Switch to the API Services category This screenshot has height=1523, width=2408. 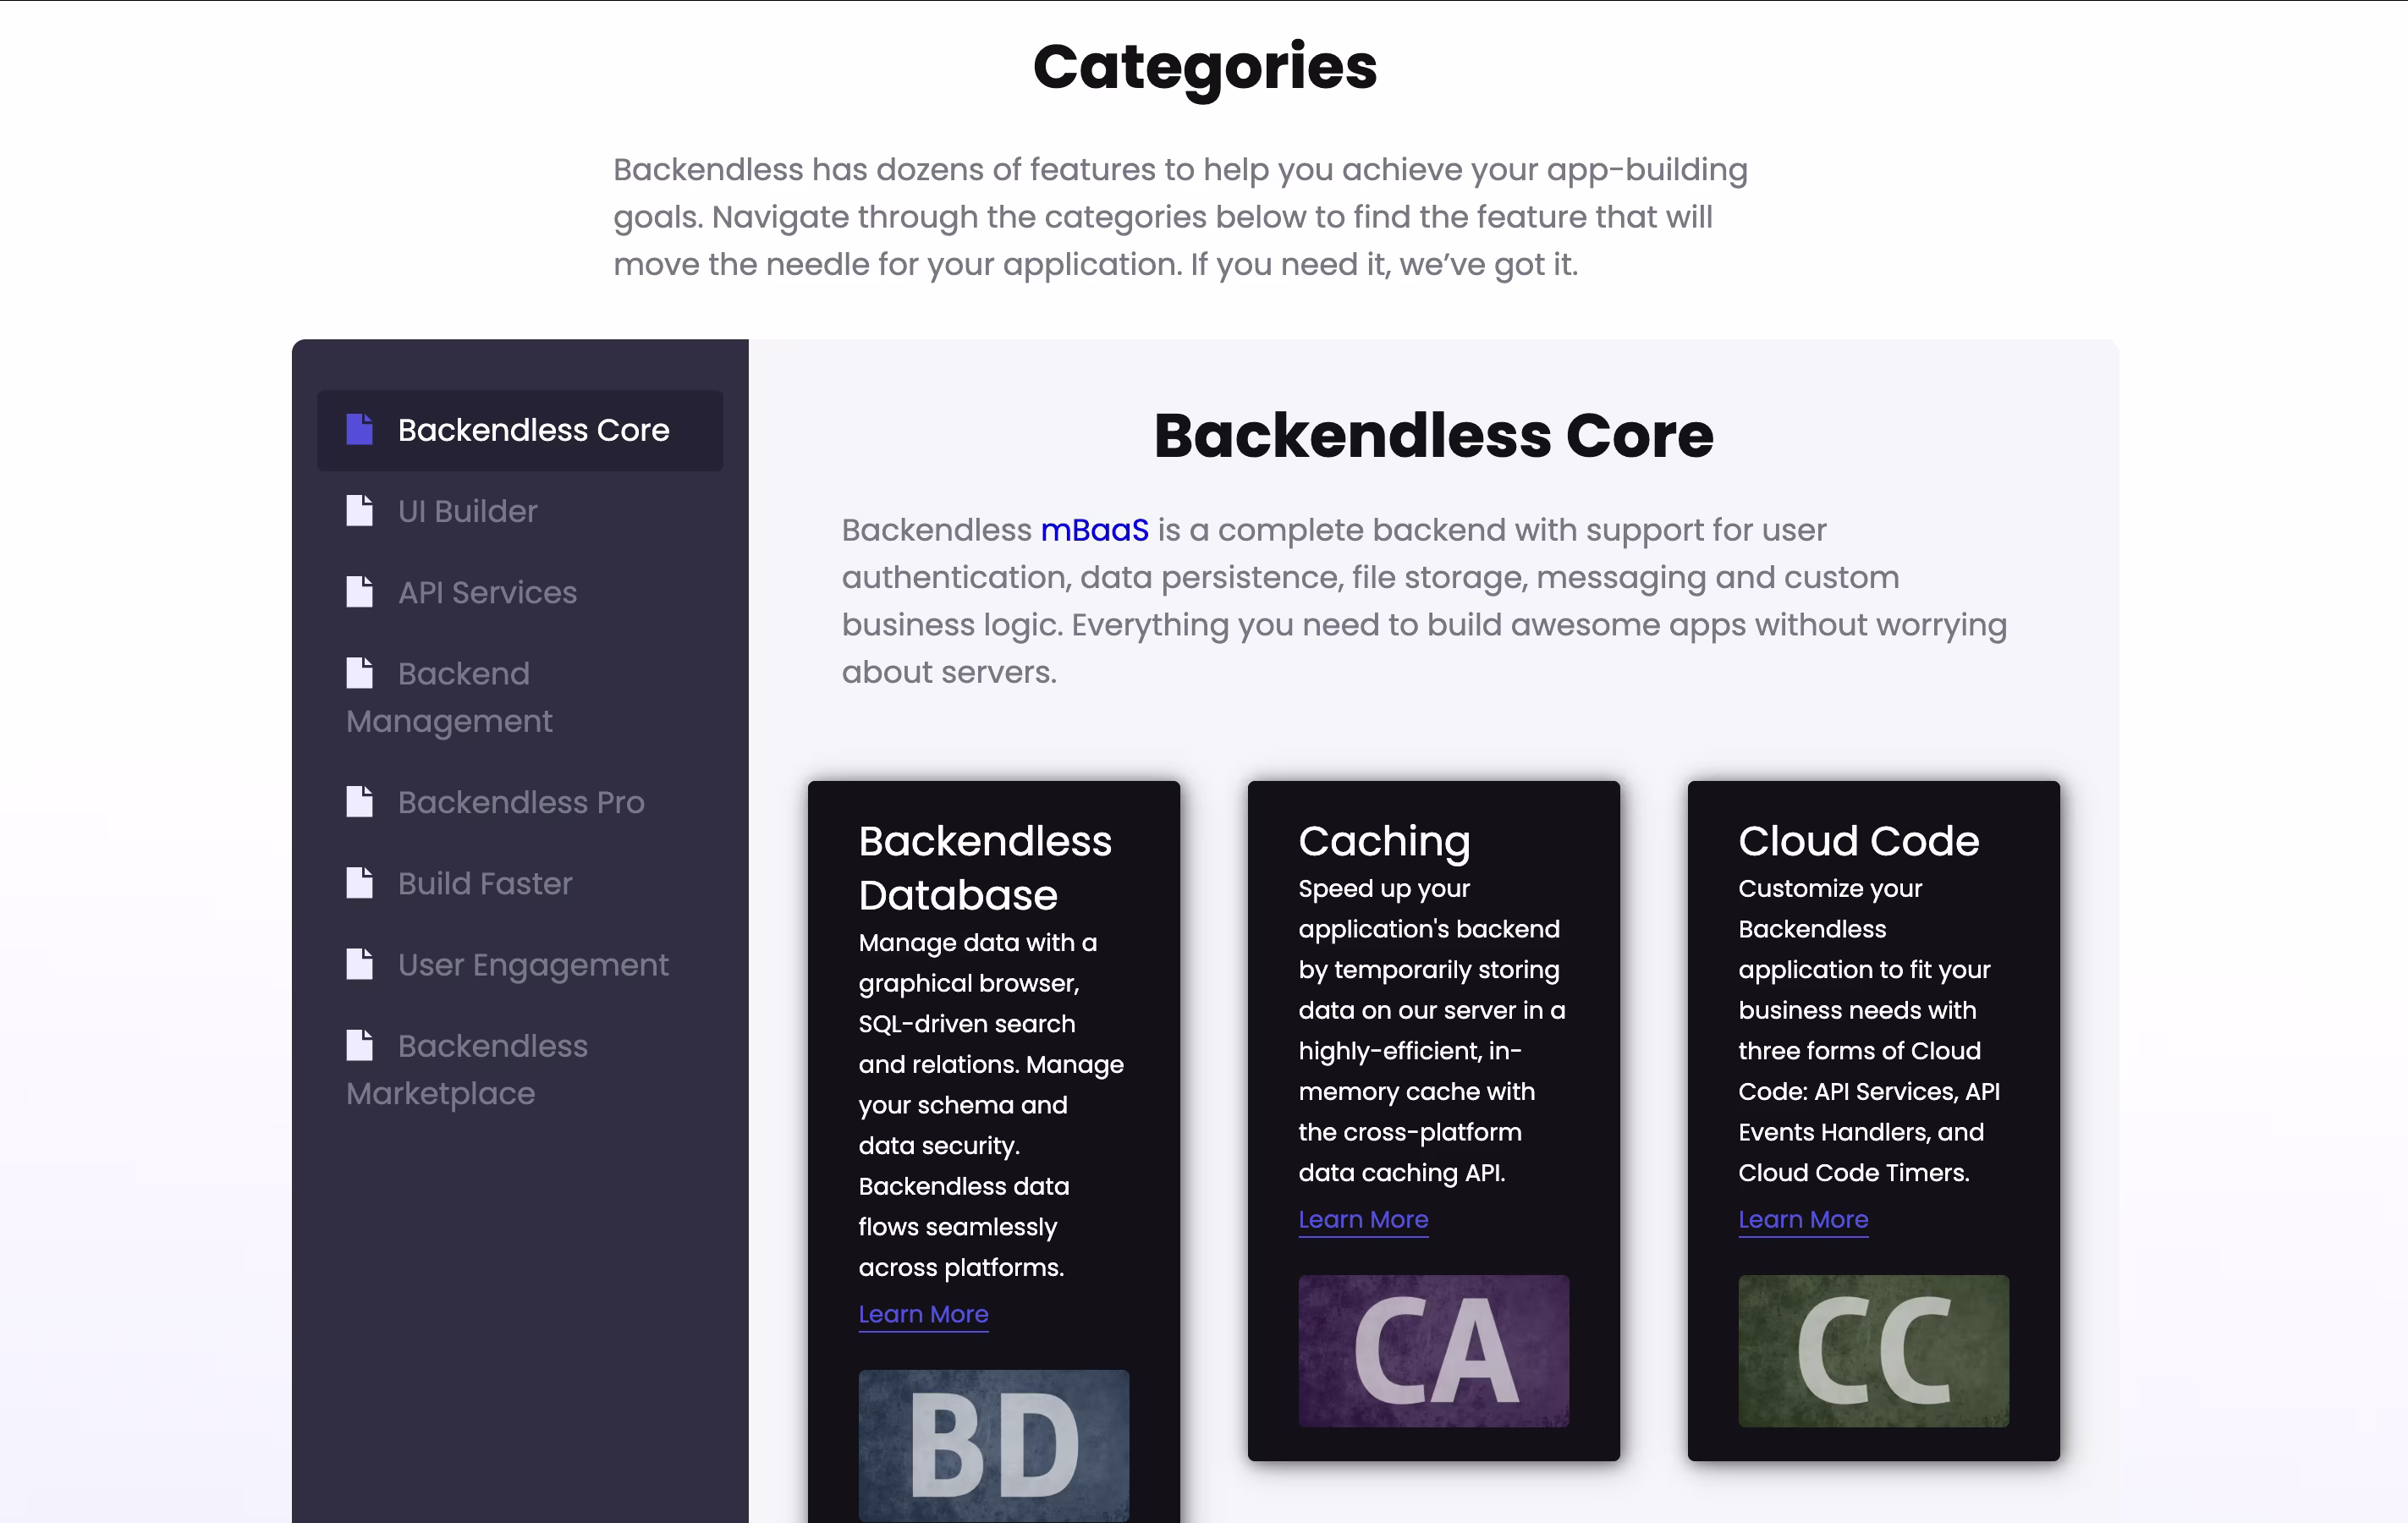(487, 592)
